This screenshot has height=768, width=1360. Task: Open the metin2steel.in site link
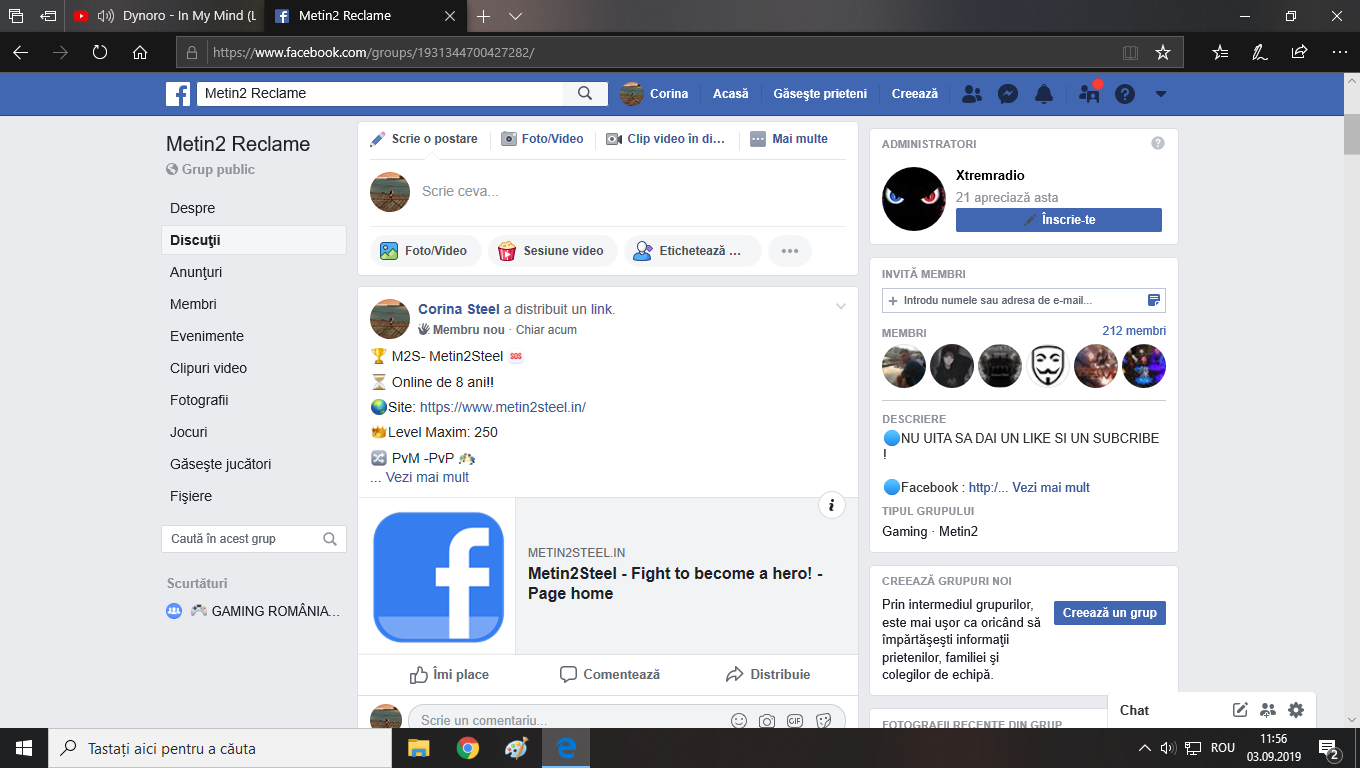point(503,407)
